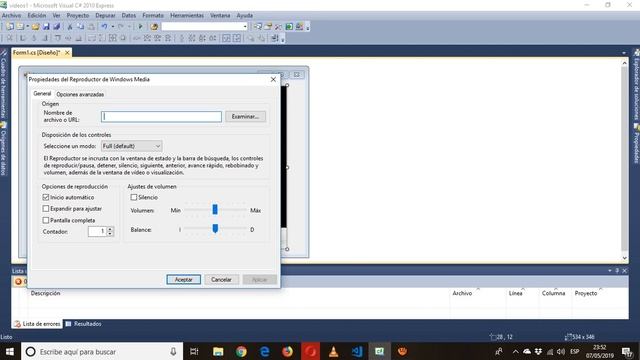
Task: Expand the Add New Item dropdown arrow
Action: click(27, 27)
